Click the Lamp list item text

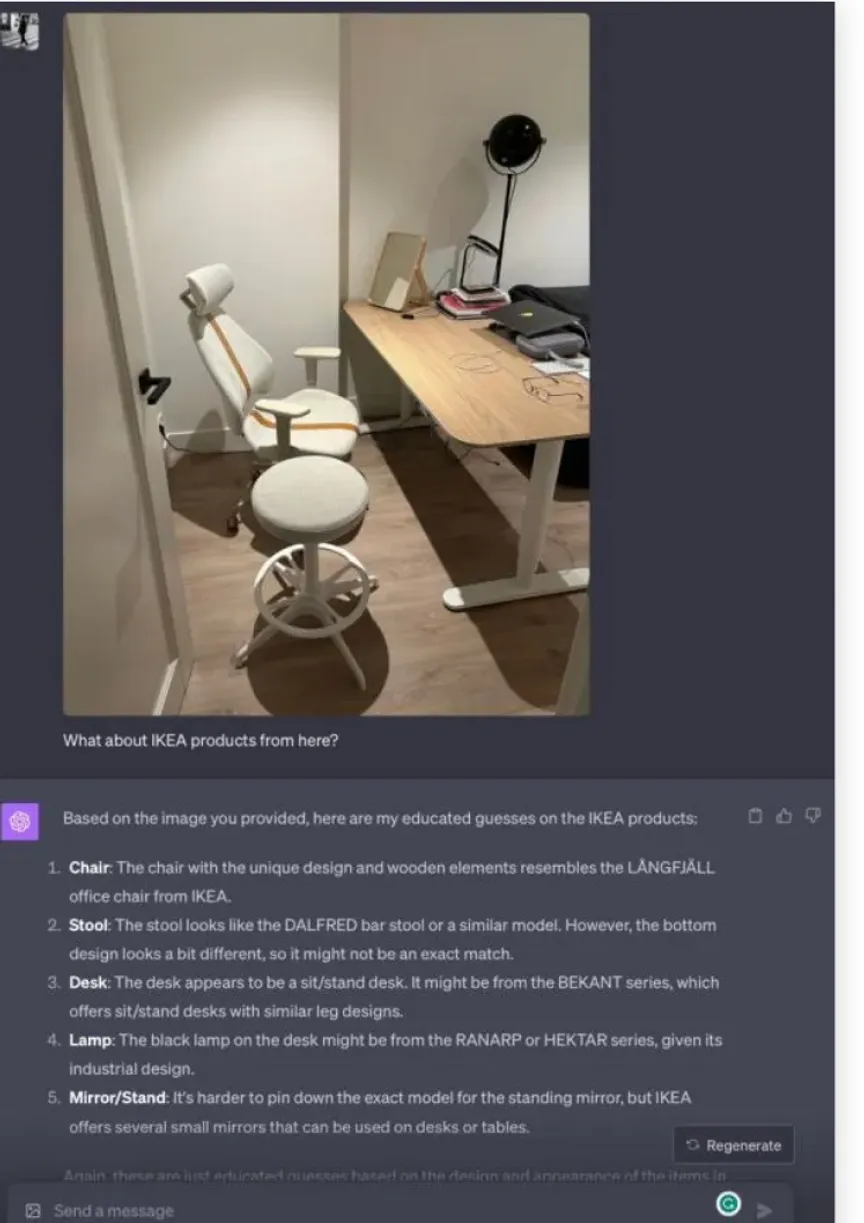pos(395,1054)
